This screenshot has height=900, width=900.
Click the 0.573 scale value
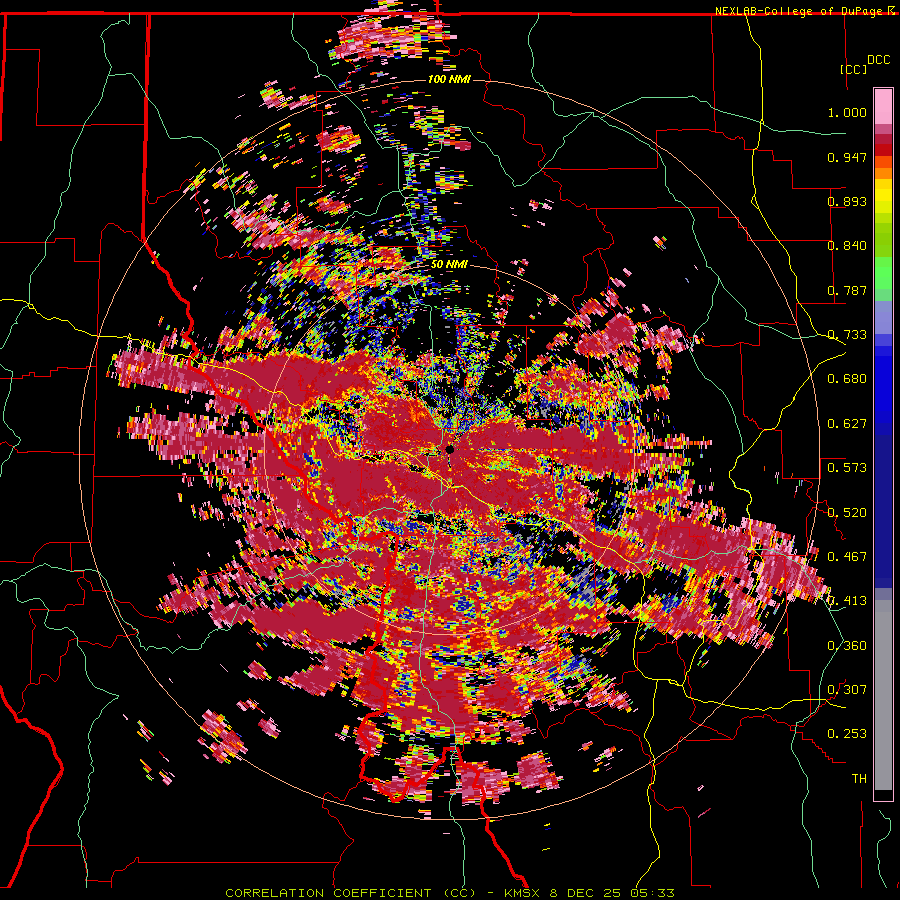[x=847, y=468]
